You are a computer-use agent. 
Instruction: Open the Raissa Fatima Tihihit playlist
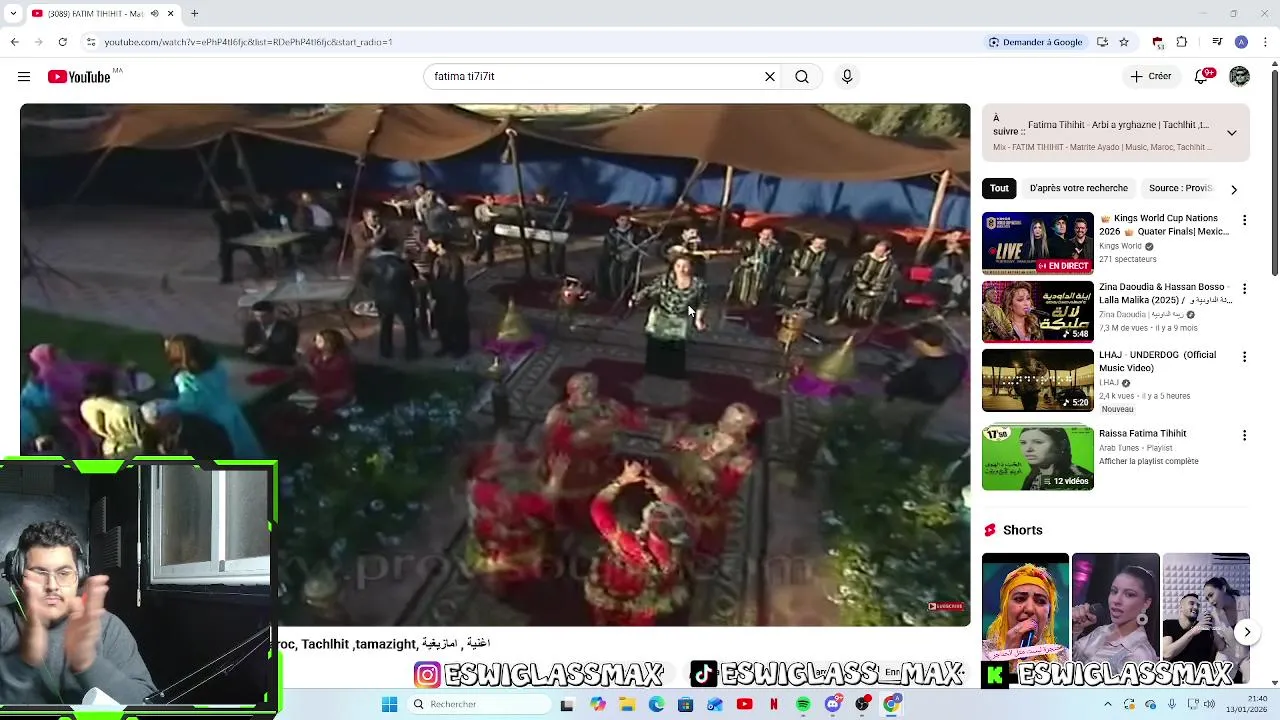[1037, 458]
